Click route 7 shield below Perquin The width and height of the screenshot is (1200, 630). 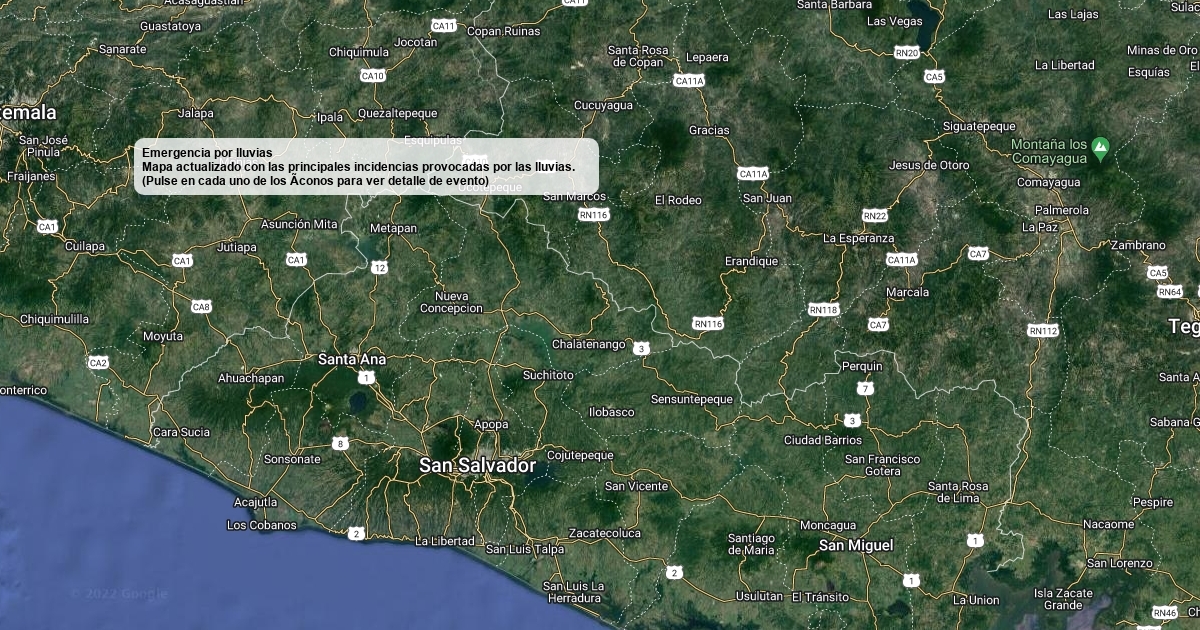865,388
